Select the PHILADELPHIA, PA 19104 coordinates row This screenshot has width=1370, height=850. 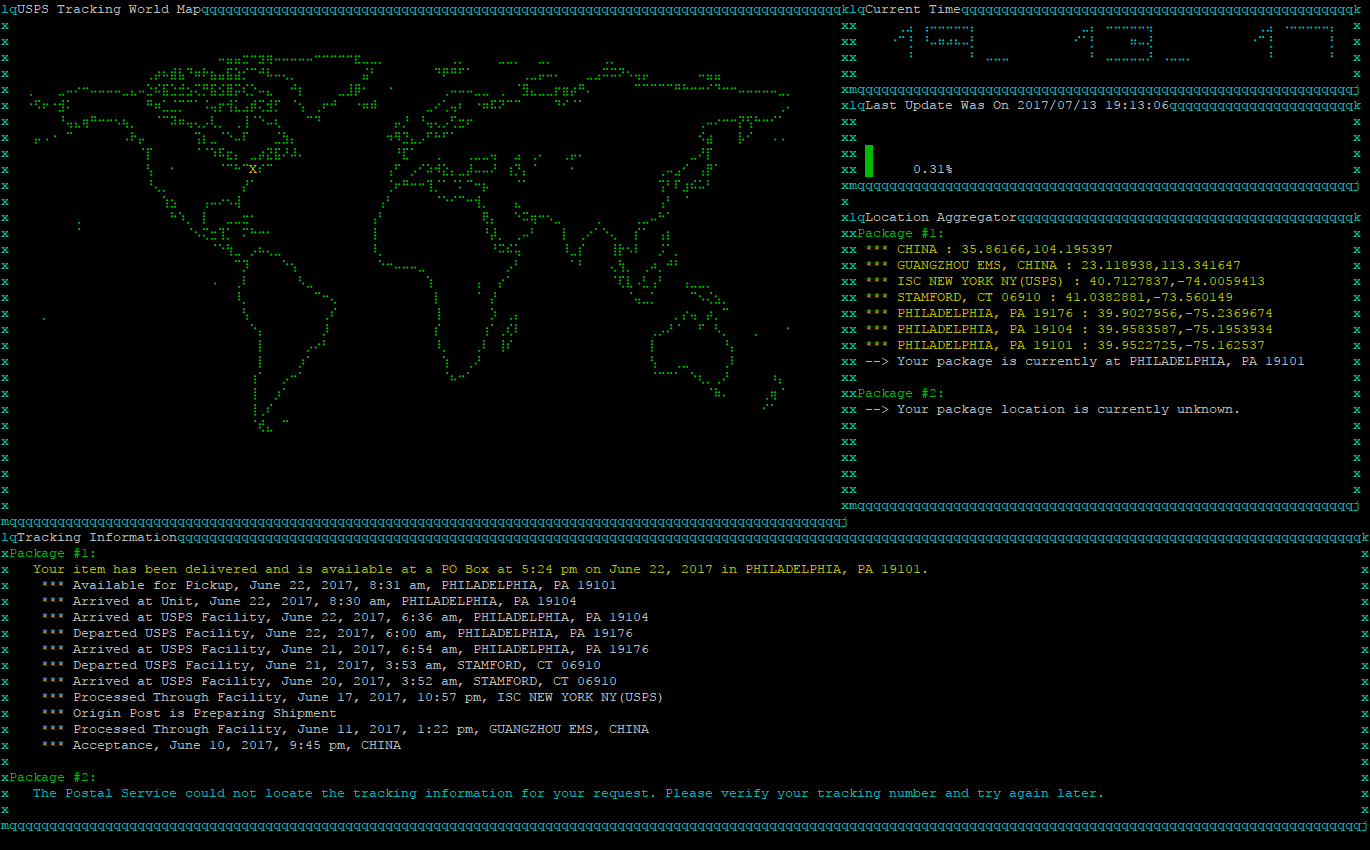(1069, 329)
